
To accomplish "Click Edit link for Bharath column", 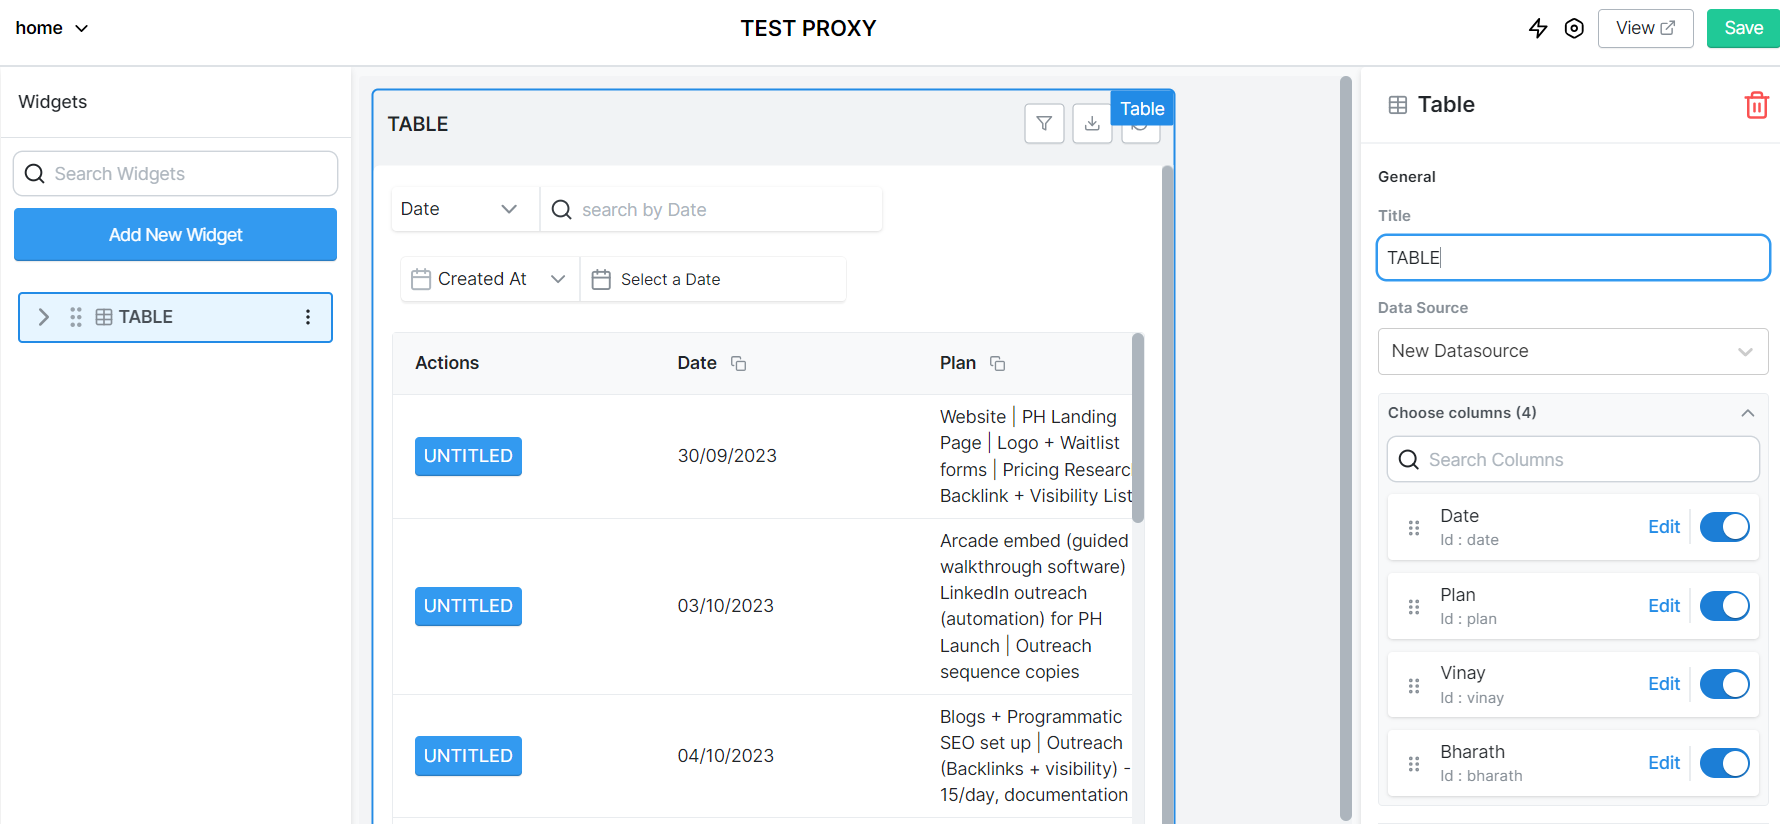I will (x=1663, y=763).
